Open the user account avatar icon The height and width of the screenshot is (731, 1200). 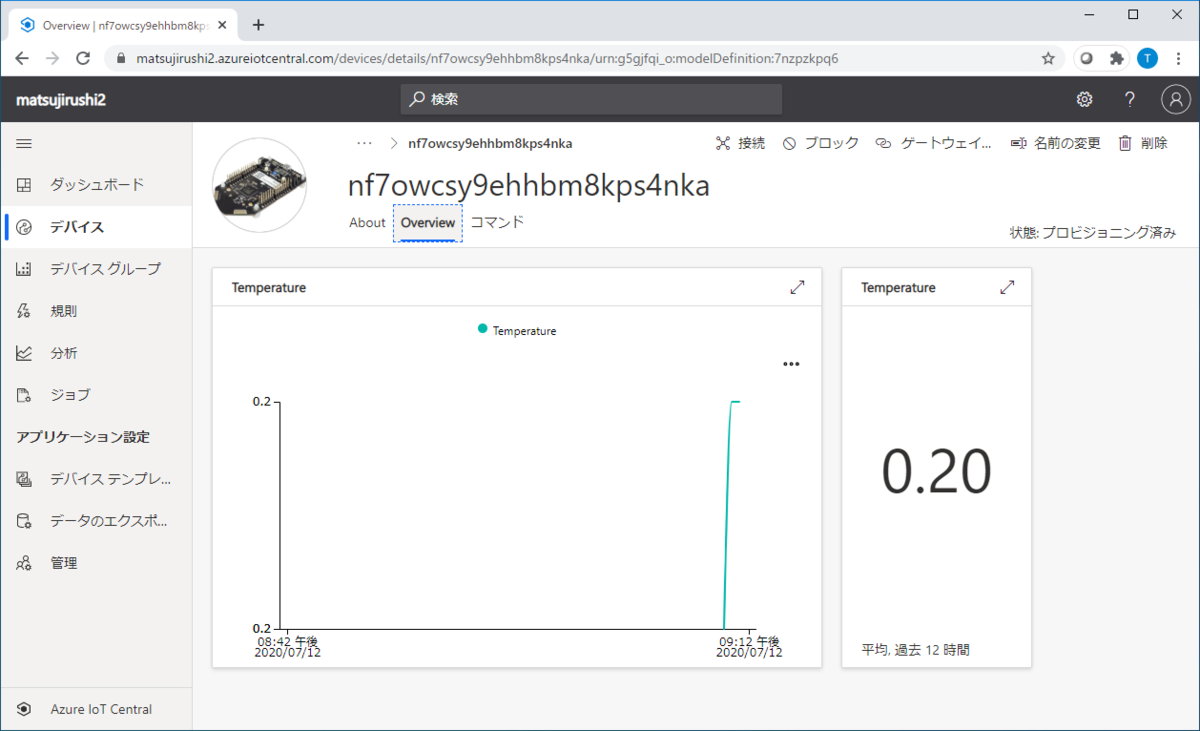(x=1176, y=99)
